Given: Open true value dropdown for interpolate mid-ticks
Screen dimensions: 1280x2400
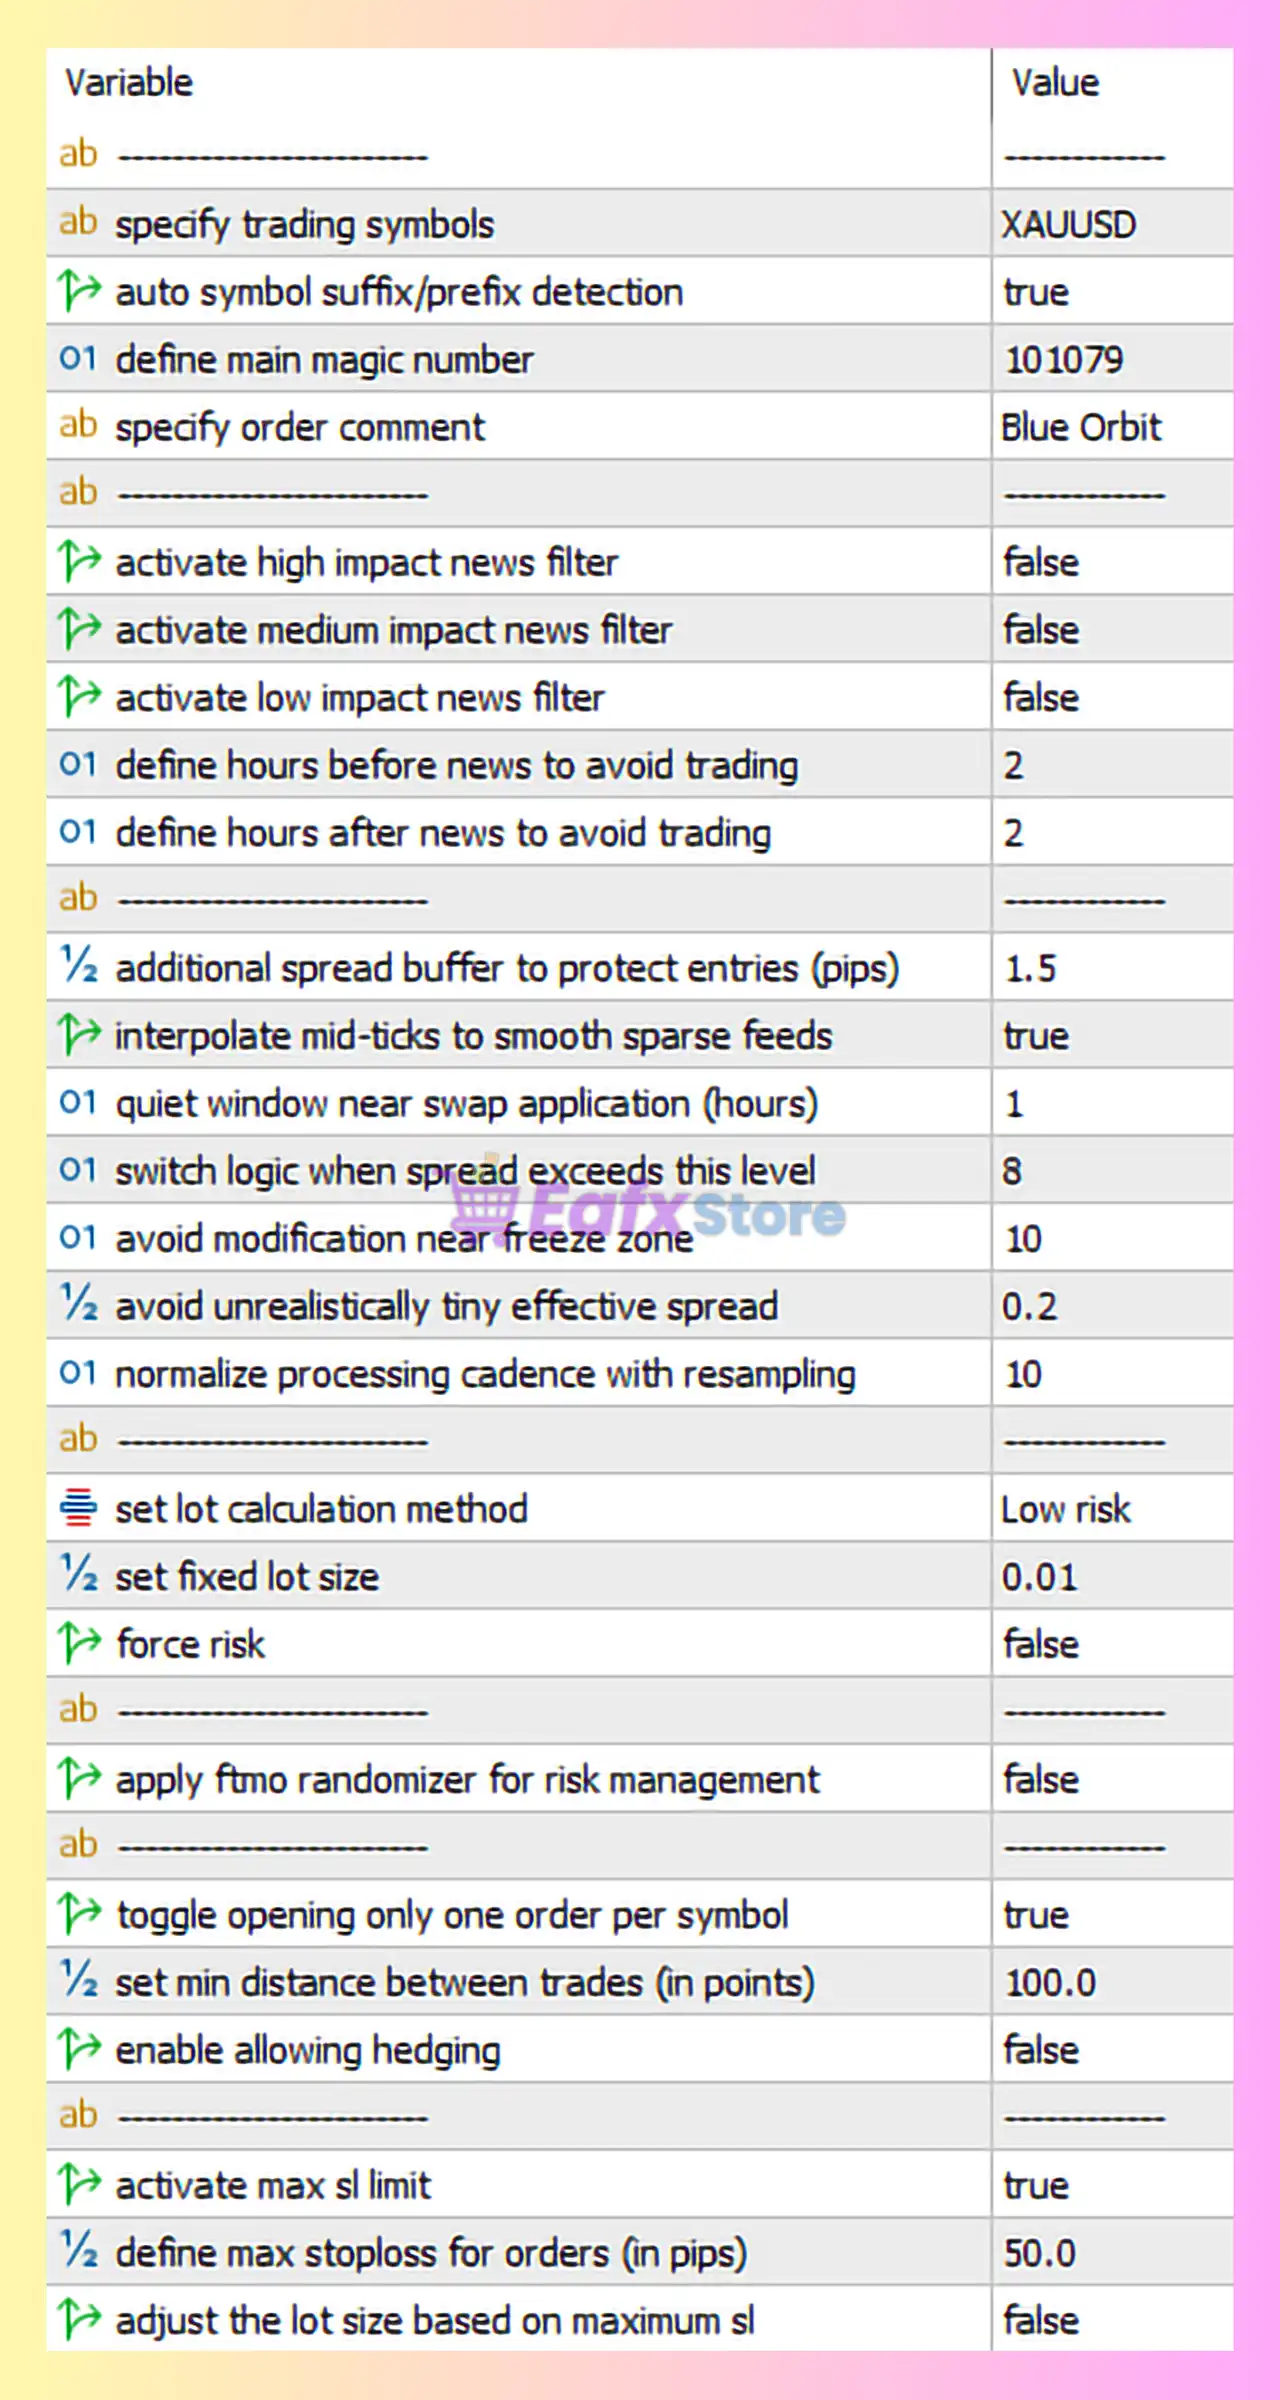Looking at the screenshot, I should [x=1036, y=1036].
